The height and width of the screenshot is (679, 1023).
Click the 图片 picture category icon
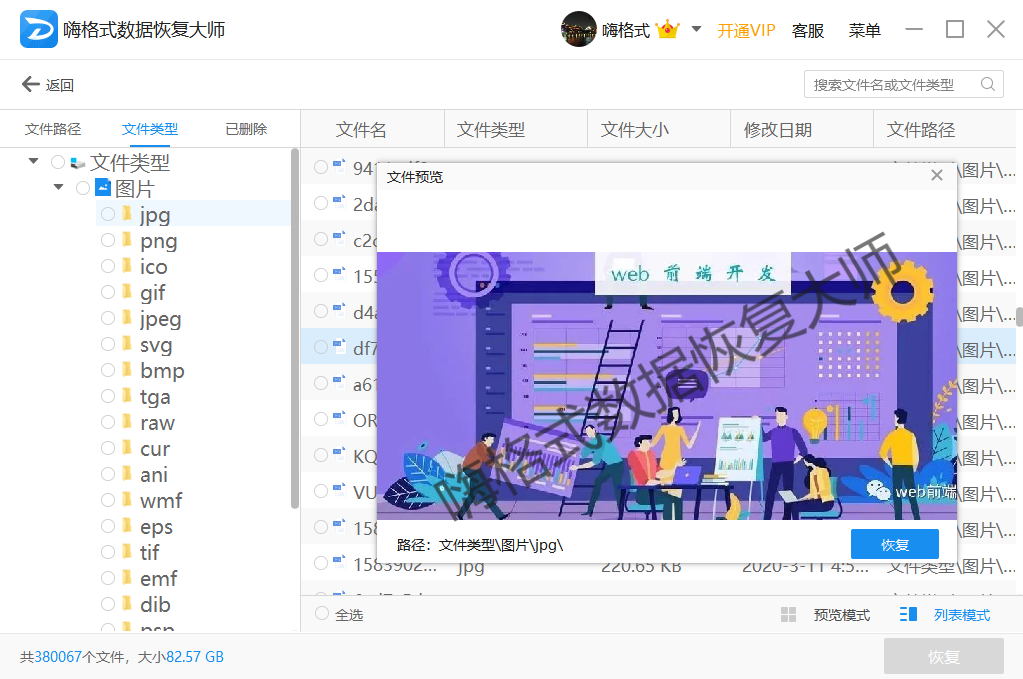click(x=103, y=187)
